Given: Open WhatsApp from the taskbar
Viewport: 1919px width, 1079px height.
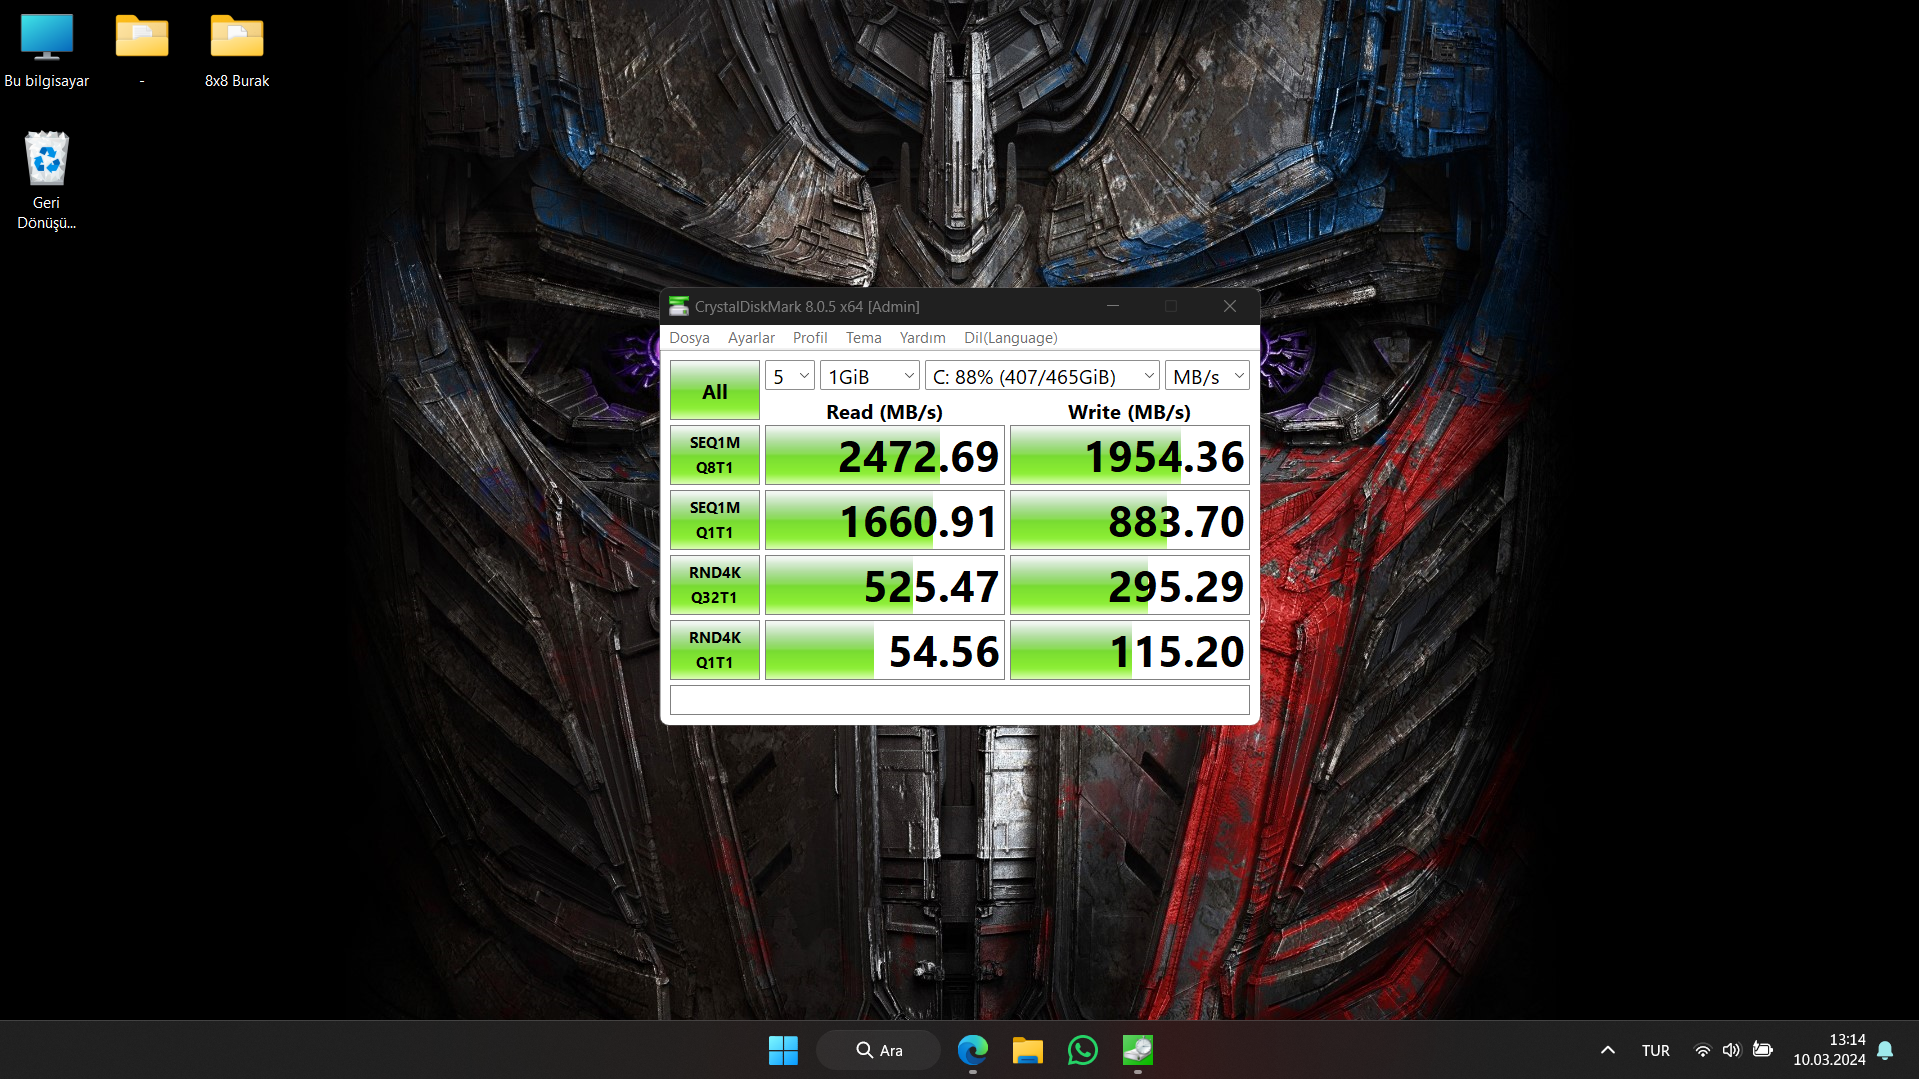Looking at the screenshot, I should click(x=1082, y=1050).
